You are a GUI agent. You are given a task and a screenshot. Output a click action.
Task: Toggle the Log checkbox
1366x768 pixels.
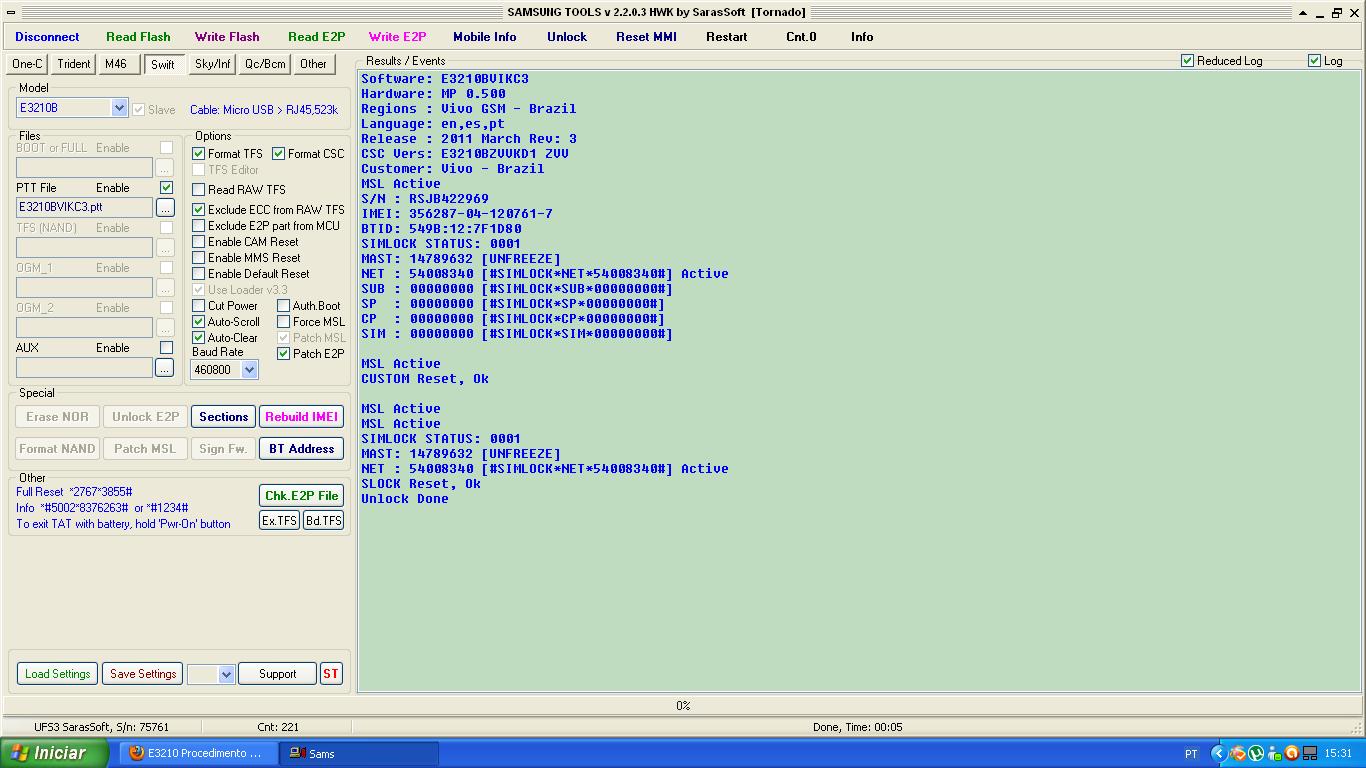point(1315,61)
